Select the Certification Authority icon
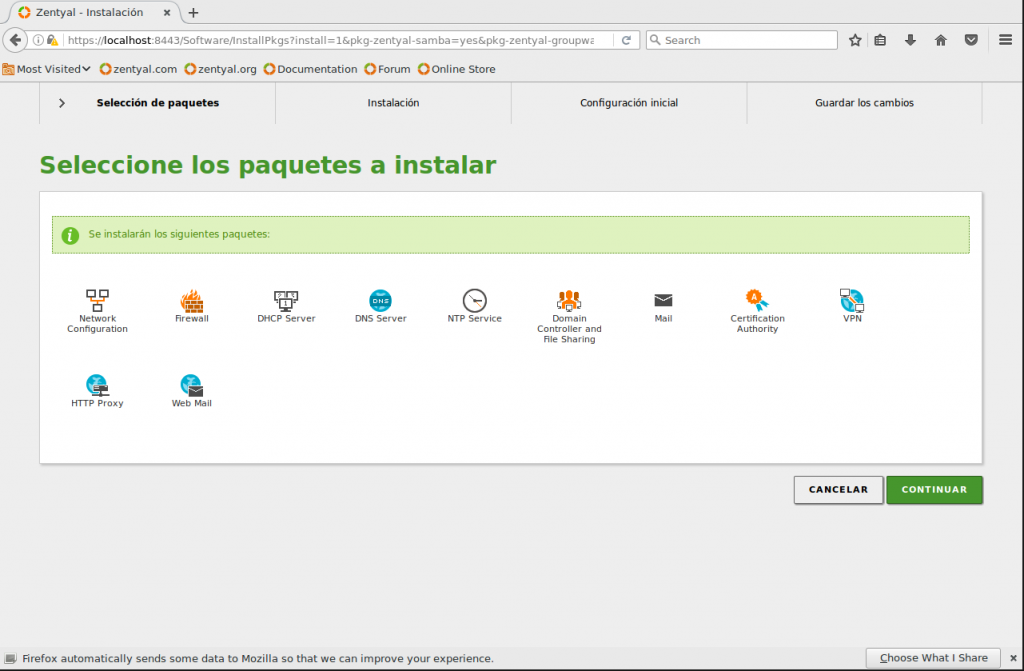The width and height of the screenshot is (1024, 671). 757,299
